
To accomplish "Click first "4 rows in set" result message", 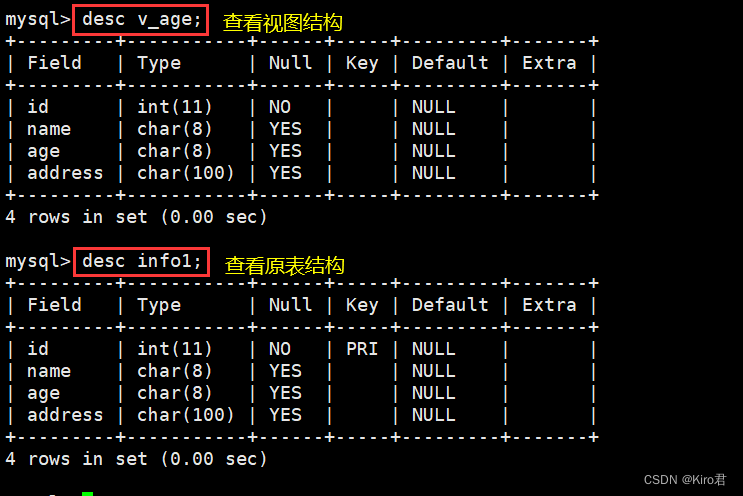I will 136,216.
